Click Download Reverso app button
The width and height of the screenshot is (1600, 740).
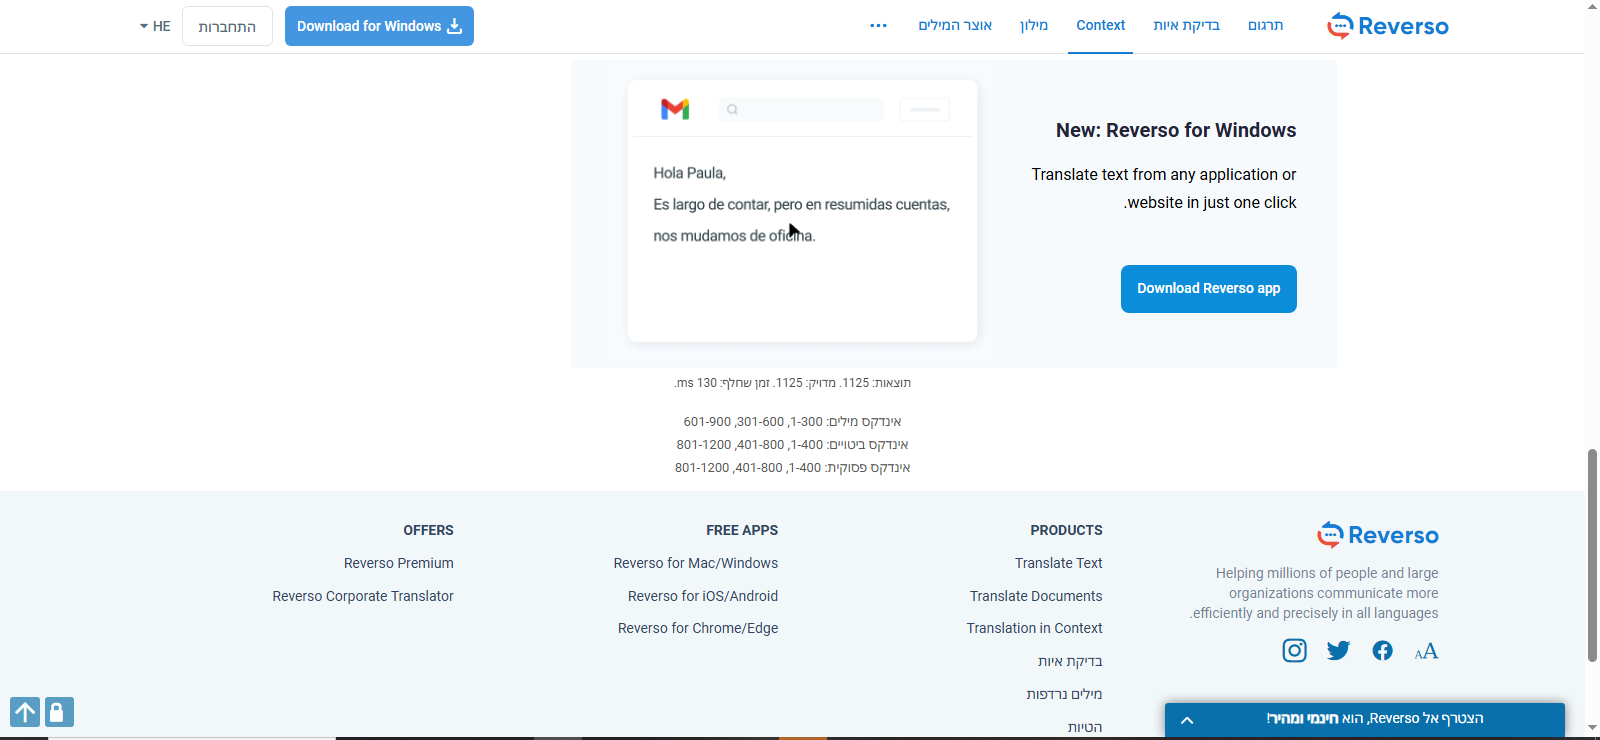pos(1208,289)
